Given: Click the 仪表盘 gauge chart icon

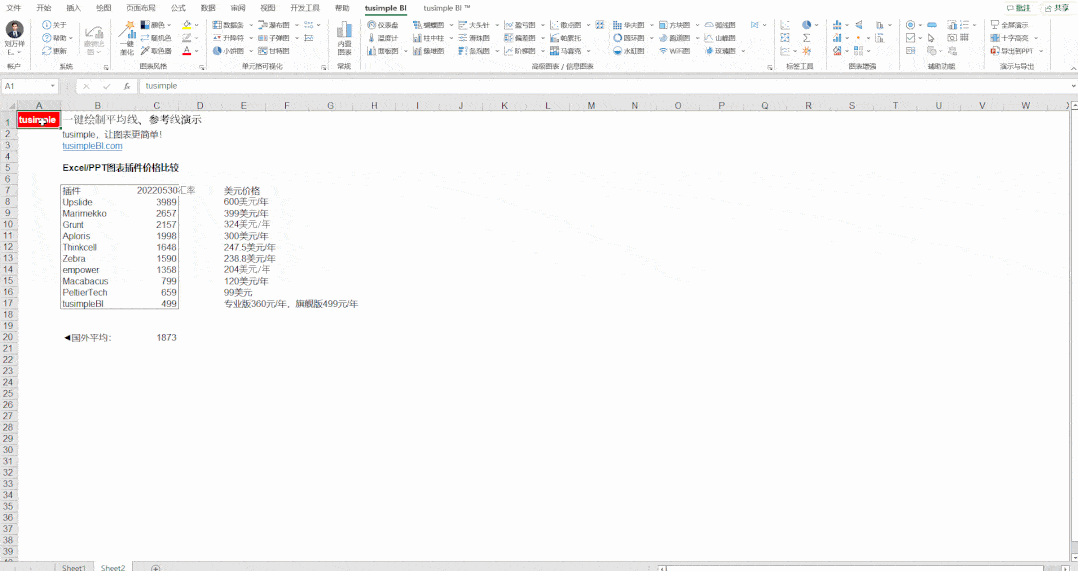Looking at the screenshot, I should (x=381, y=25).
